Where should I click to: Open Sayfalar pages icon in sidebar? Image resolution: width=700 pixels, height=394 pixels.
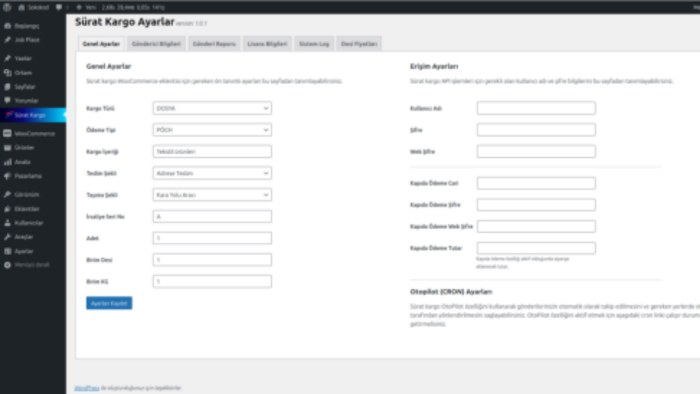8,87
